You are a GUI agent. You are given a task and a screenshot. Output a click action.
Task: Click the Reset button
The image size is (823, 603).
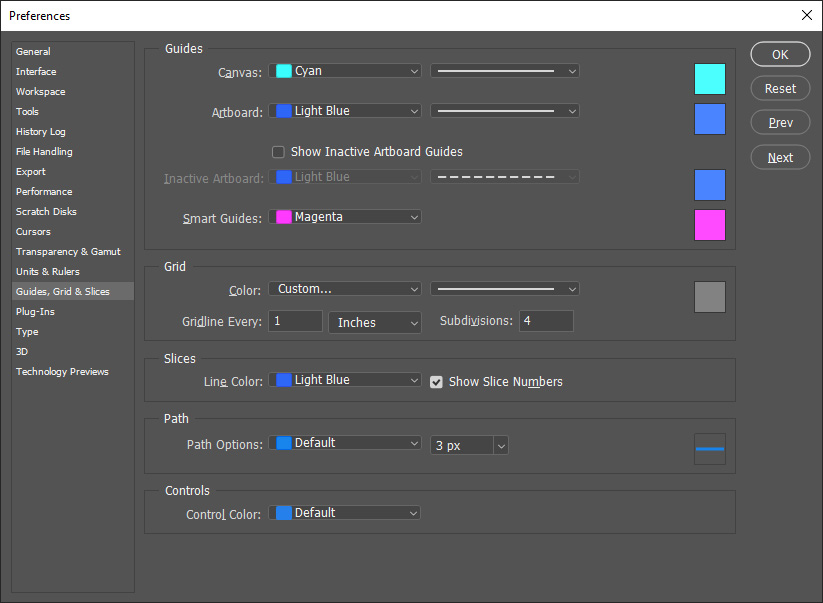(x=780, y=88)
